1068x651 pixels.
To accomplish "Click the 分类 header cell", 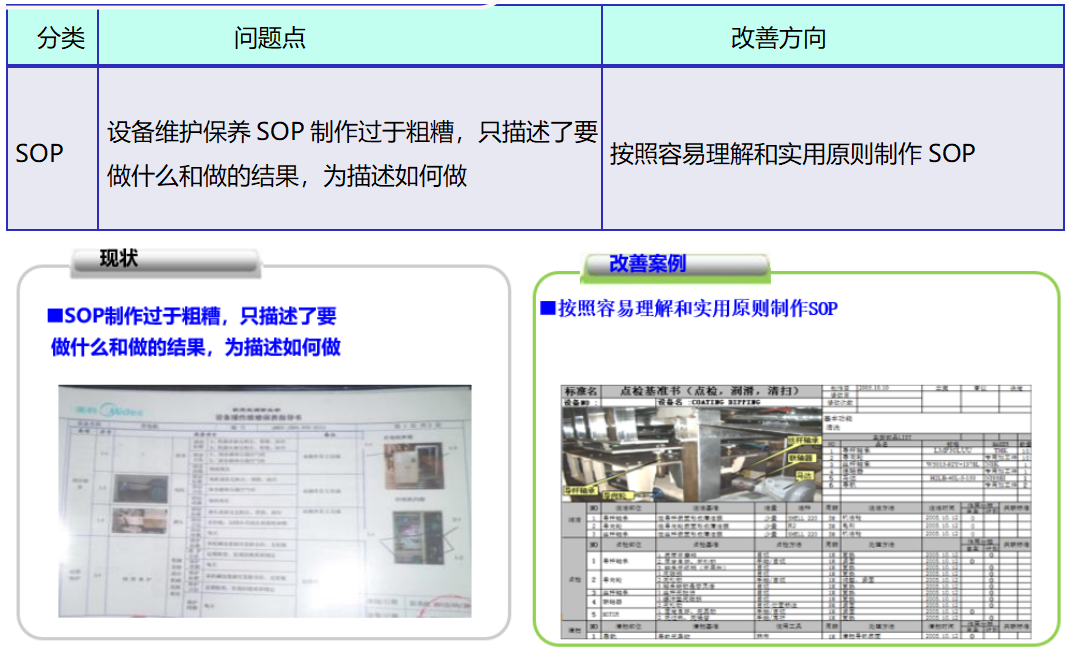I will pyautogui.click(x=61, y=39).
